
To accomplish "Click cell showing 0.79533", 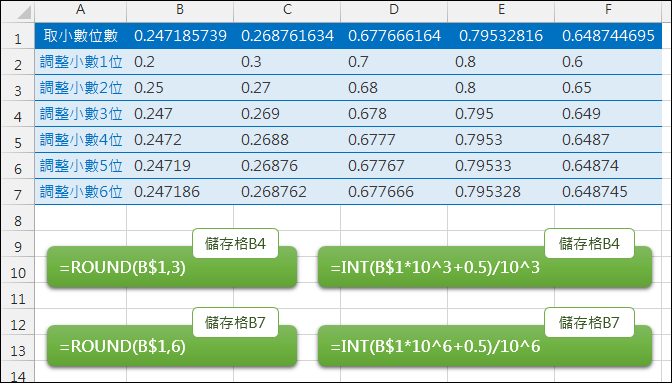I will pyautogui.click(x=501, y=166).
